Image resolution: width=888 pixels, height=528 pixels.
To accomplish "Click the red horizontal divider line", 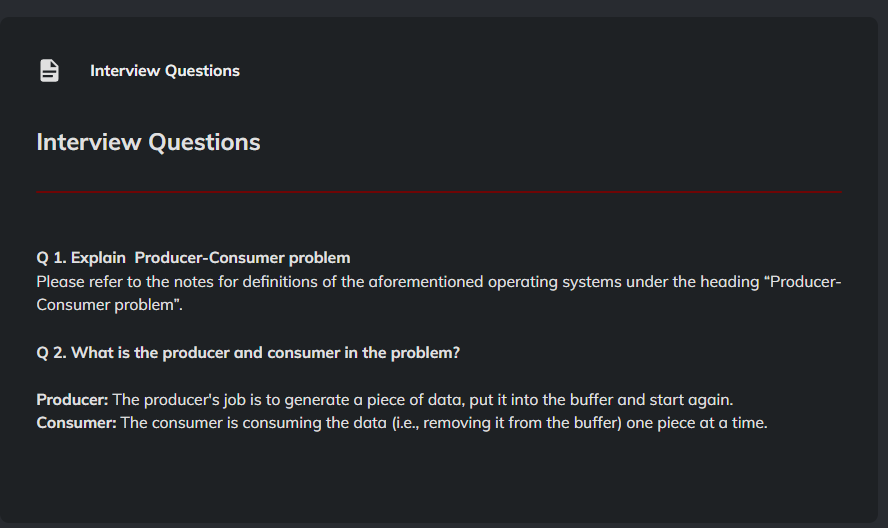I will pyautogui.click(x=439, y=191).
